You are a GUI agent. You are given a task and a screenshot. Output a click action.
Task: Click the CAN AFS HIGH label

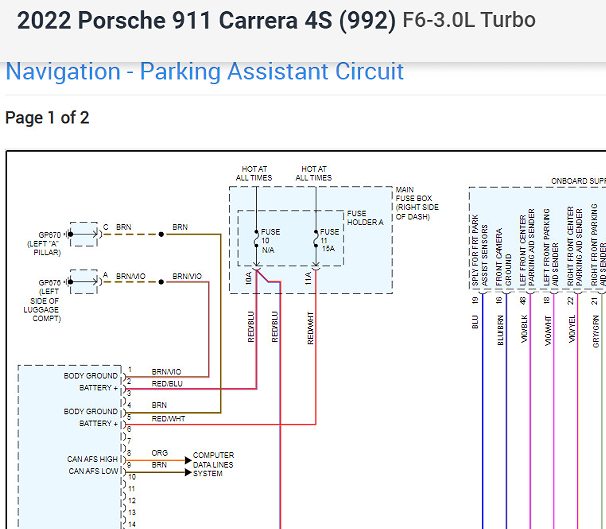click(92, 459)
